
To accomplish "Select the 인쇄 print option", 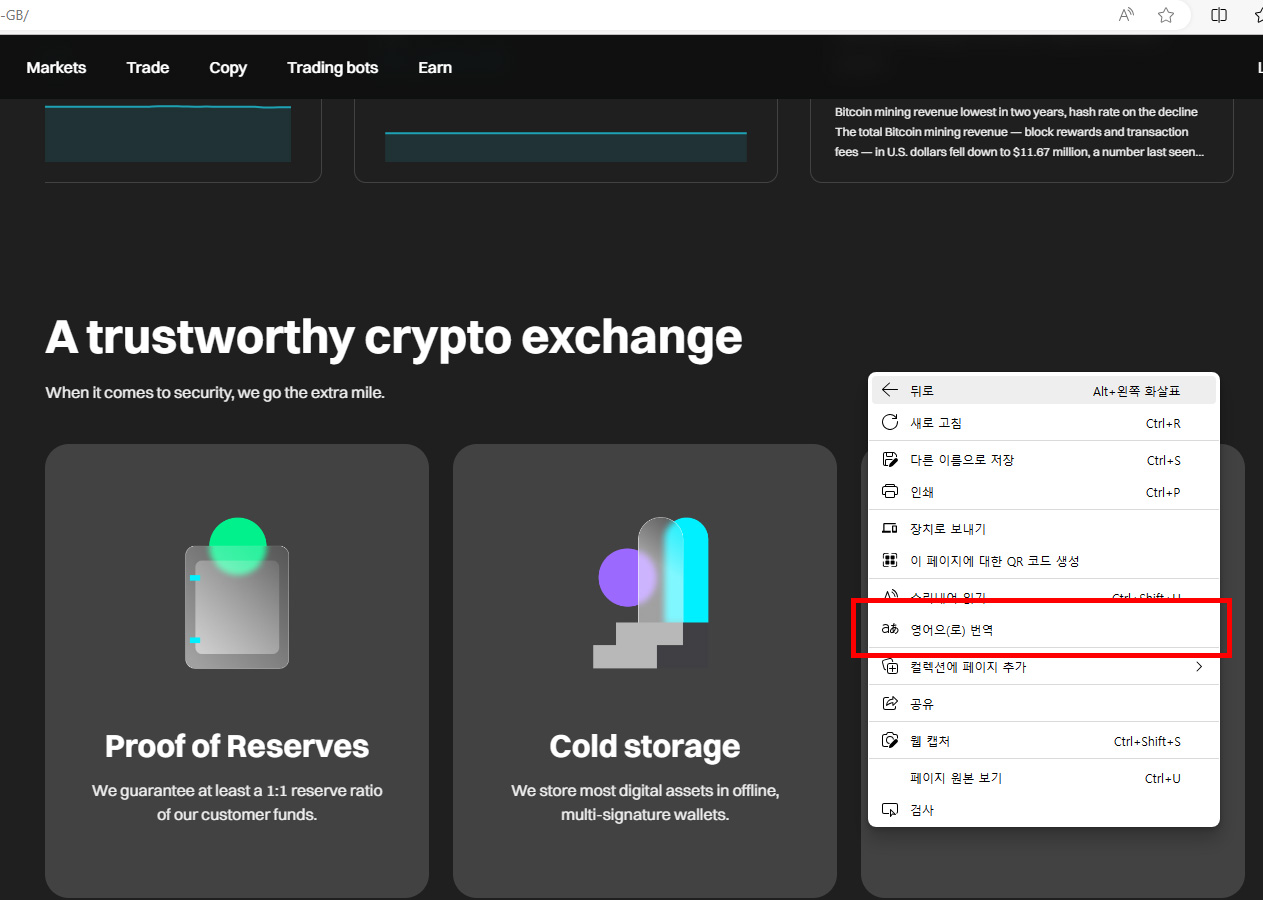I will point(1044,492).
